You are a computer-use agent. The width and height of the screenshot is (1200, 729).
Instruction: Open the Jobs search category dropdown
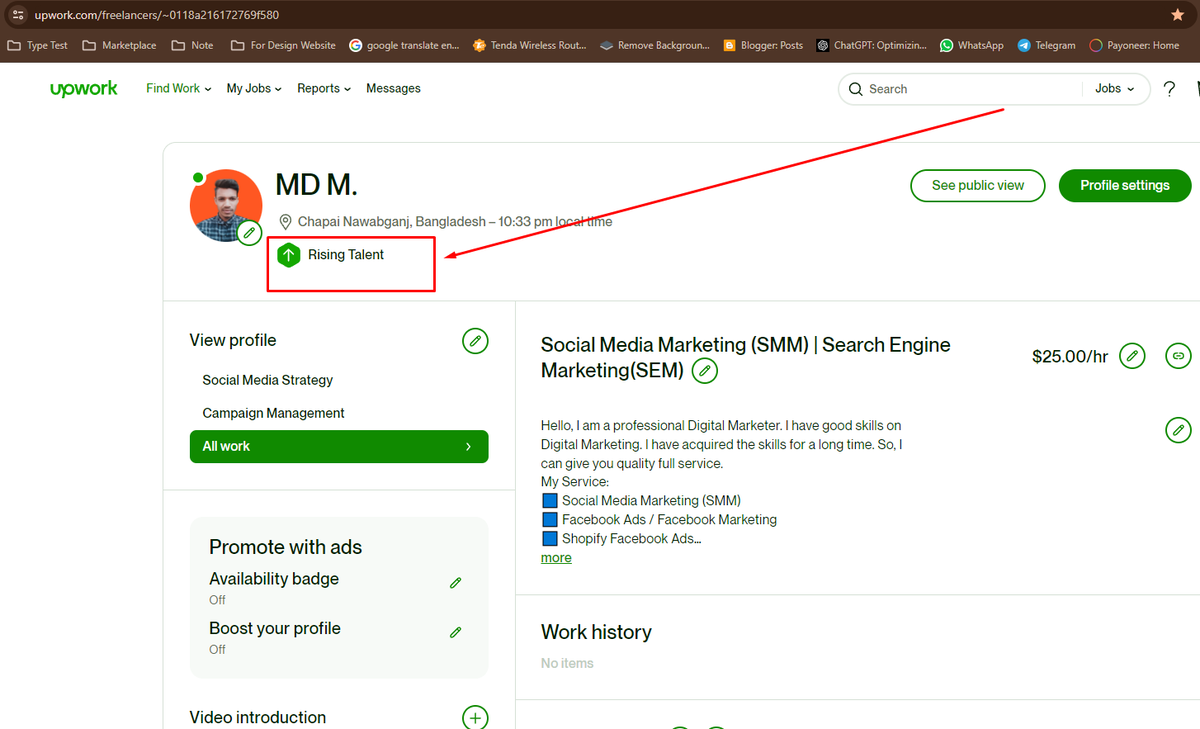click(1115, 89)
